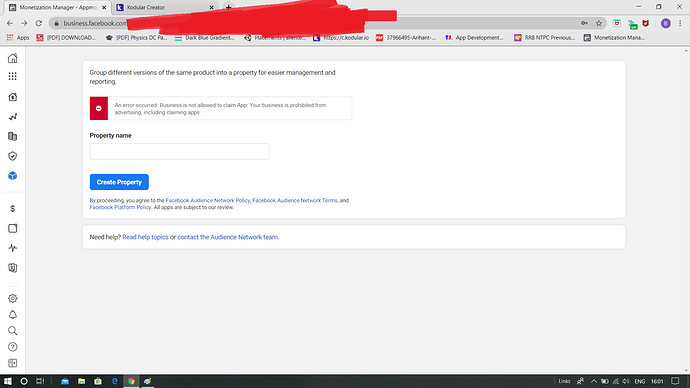Open the Facebook Audience Network Policy link
The width and height of the screenshot is (690, 388).
[x=208, y=200]
